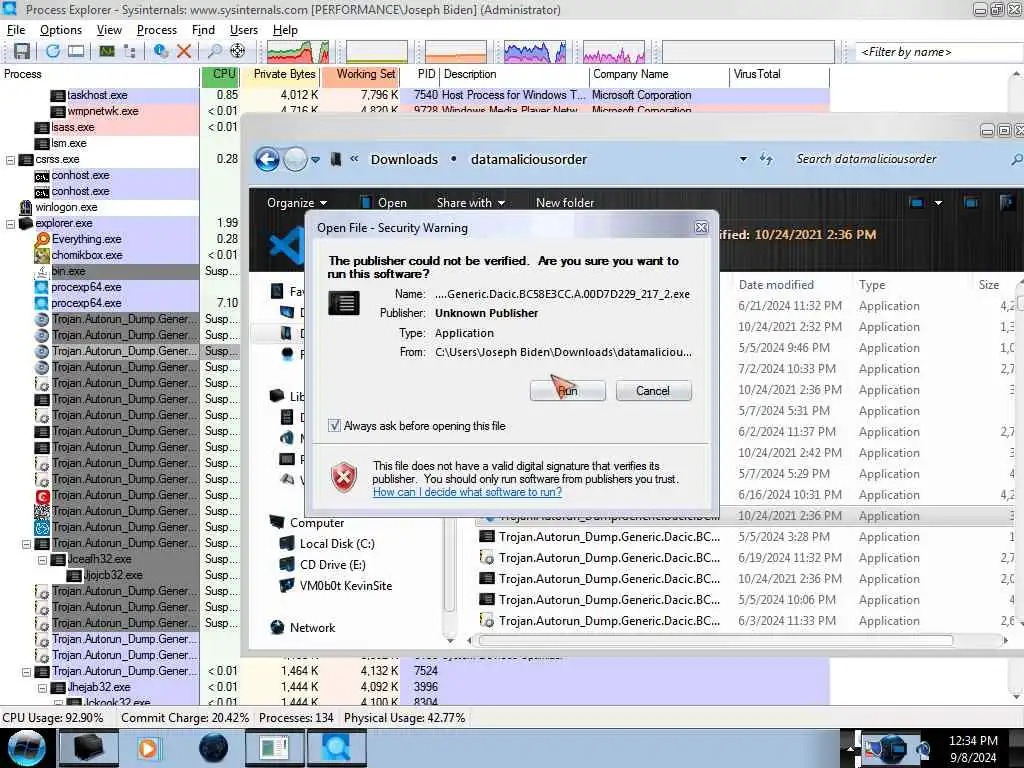1024x768 pixels.
Task: Collapse the csrss.exe tree node
Action: (10, 159)
